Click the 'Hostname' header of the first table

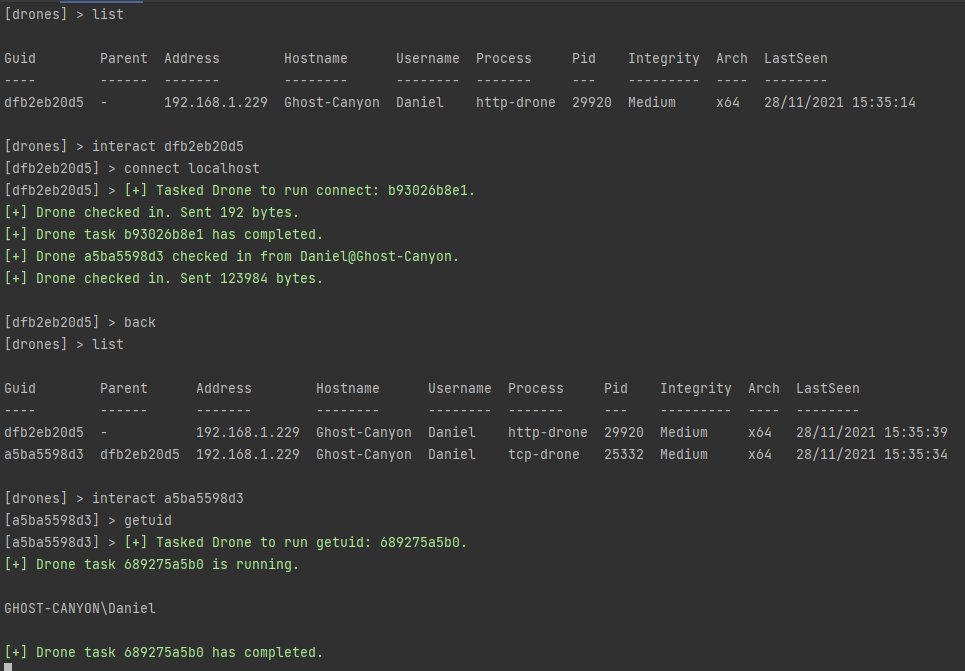tap(316, 58)
